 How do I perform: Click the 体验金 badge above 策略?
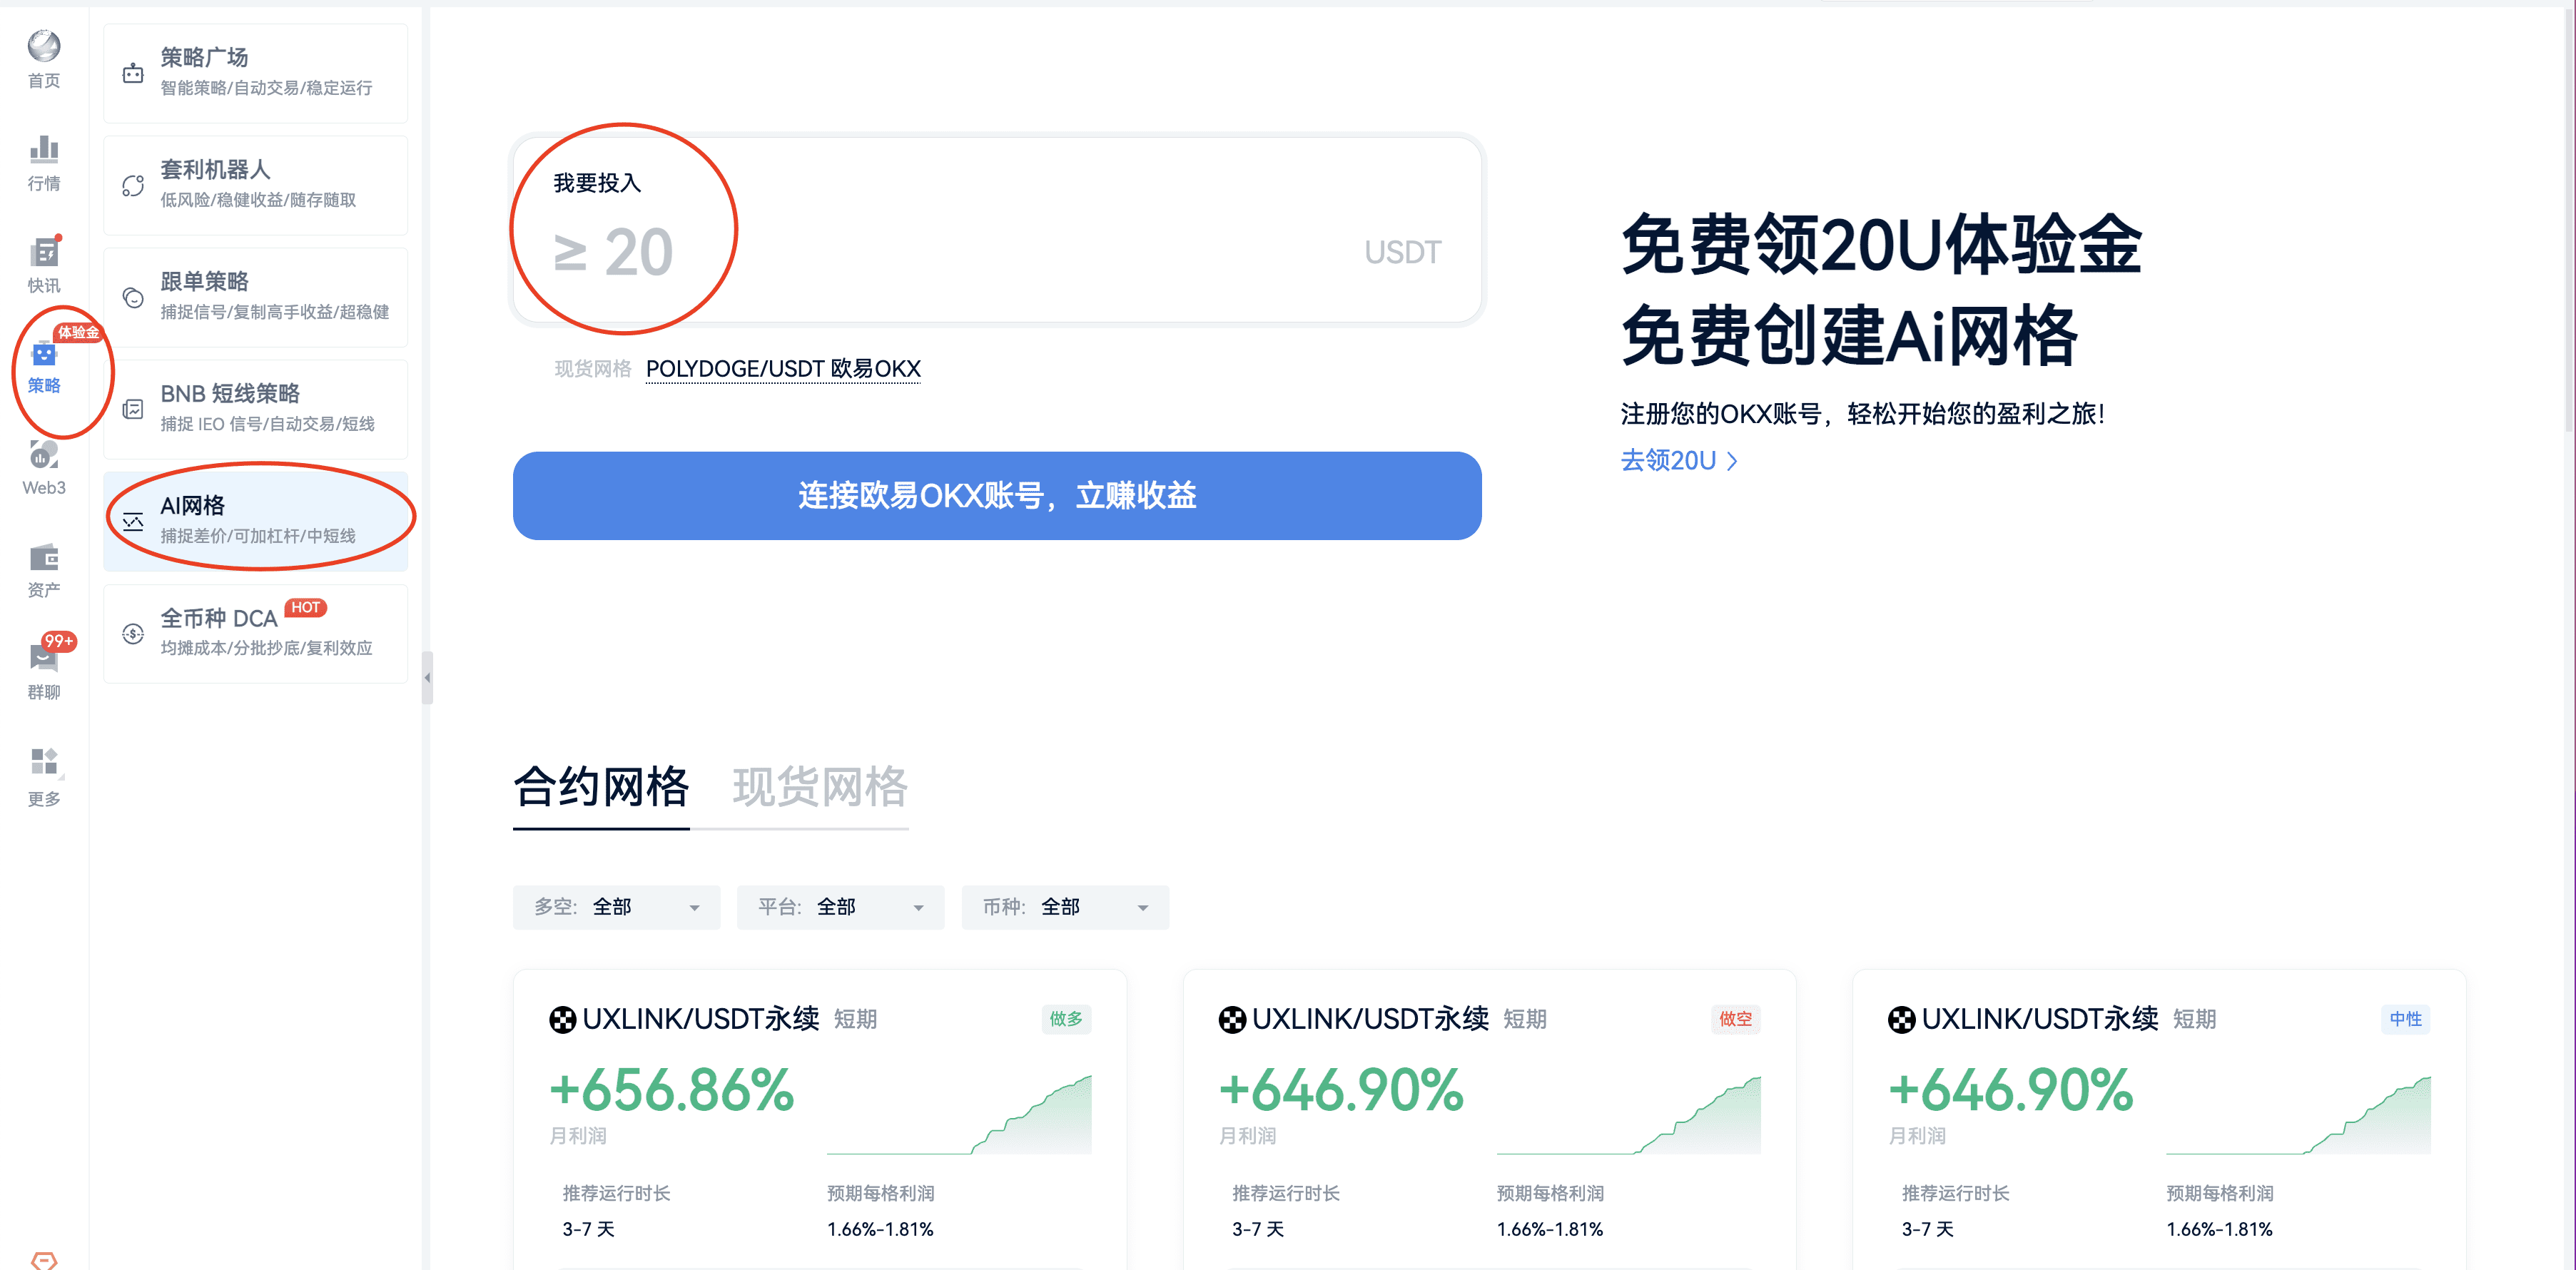click(x=78, y=332)
